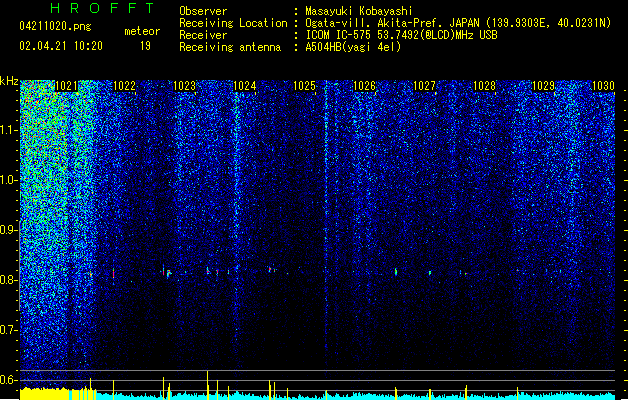
Task: Click the timestamp 02.04.21 10:20
Action: tap(61, 46)
